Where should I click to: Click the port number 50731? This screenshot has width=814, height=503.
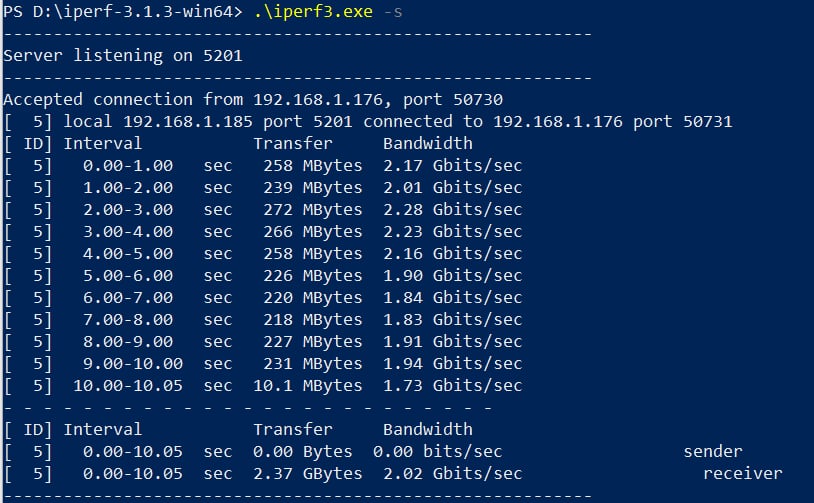[x=707, y=122]
